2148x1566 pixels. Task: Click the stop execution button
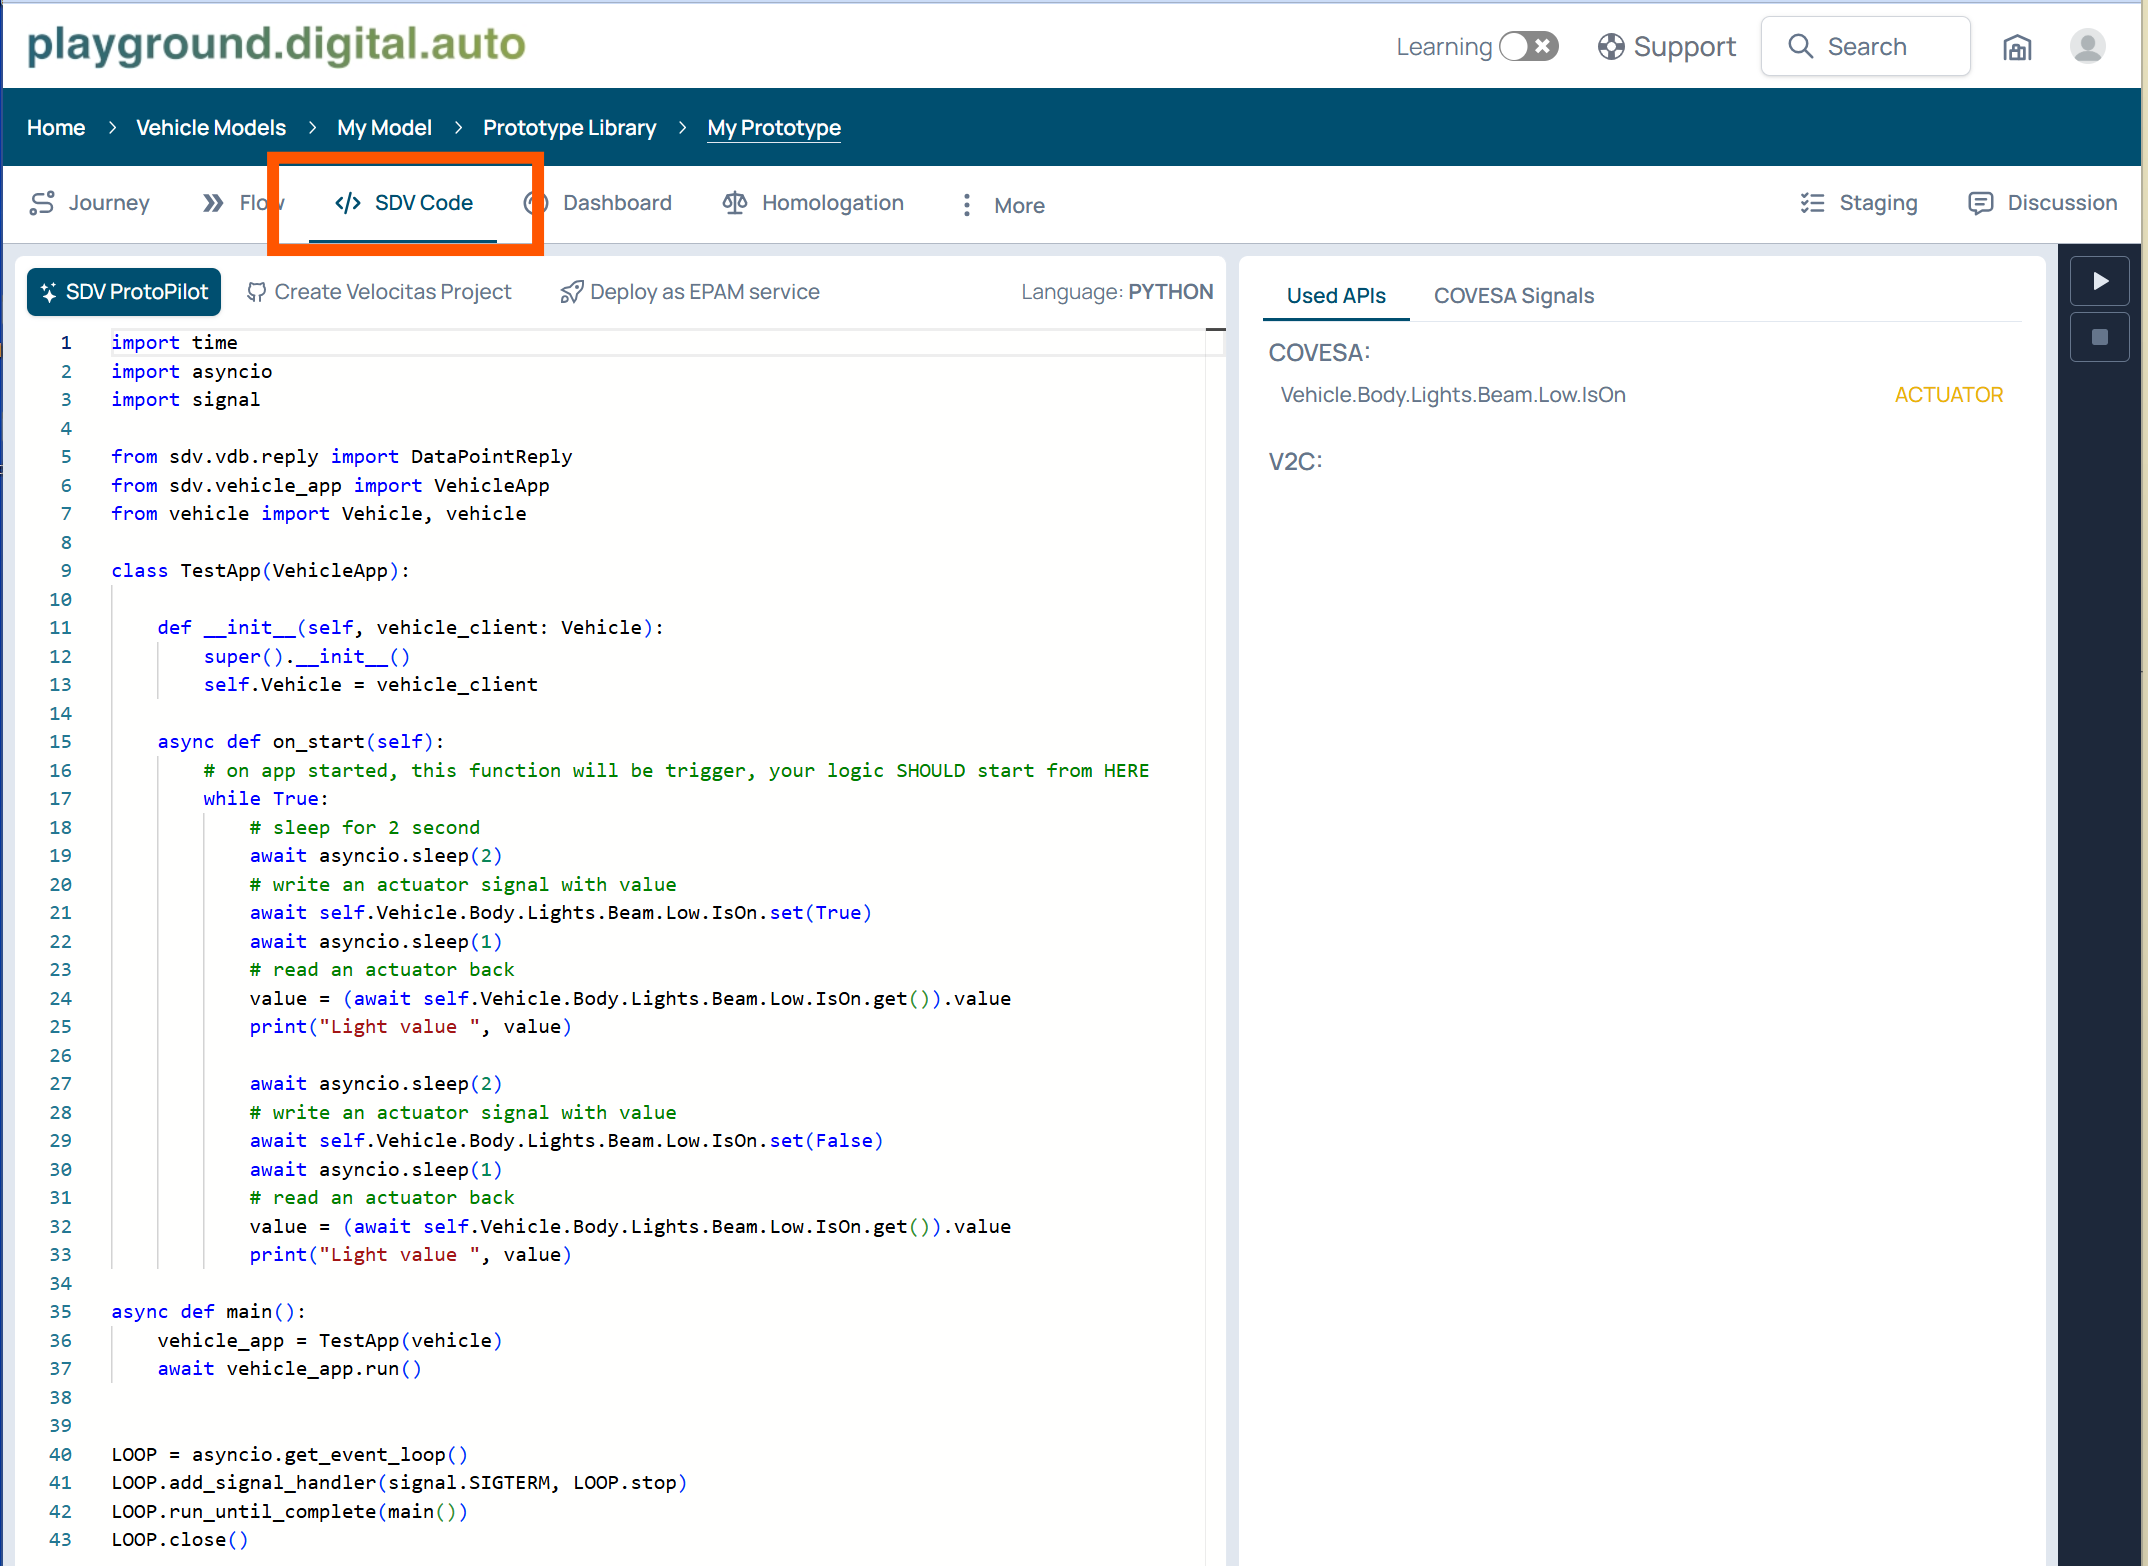point(2100,337)
